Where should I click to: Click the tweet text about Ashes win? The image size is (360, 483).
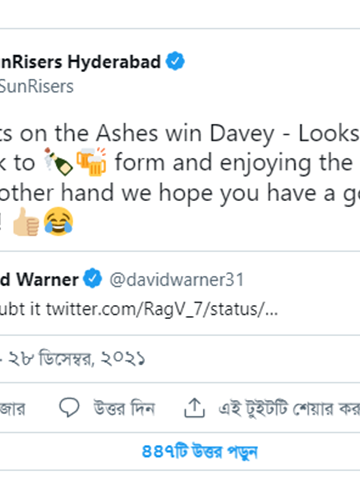[180, 177]
